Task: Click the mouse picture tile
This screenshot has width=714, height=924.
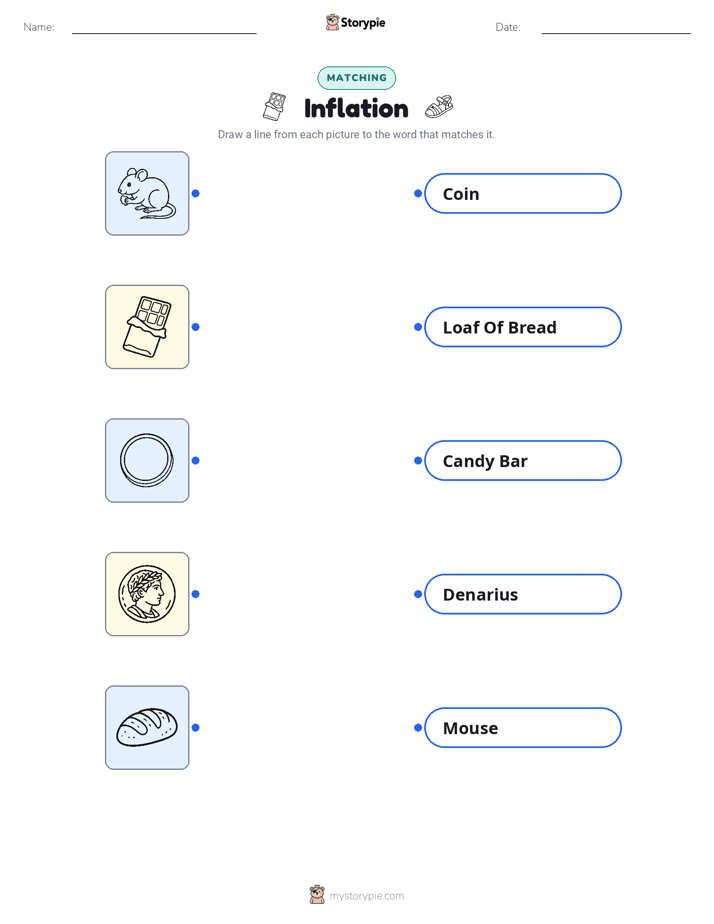Action: tap(147, 193)
